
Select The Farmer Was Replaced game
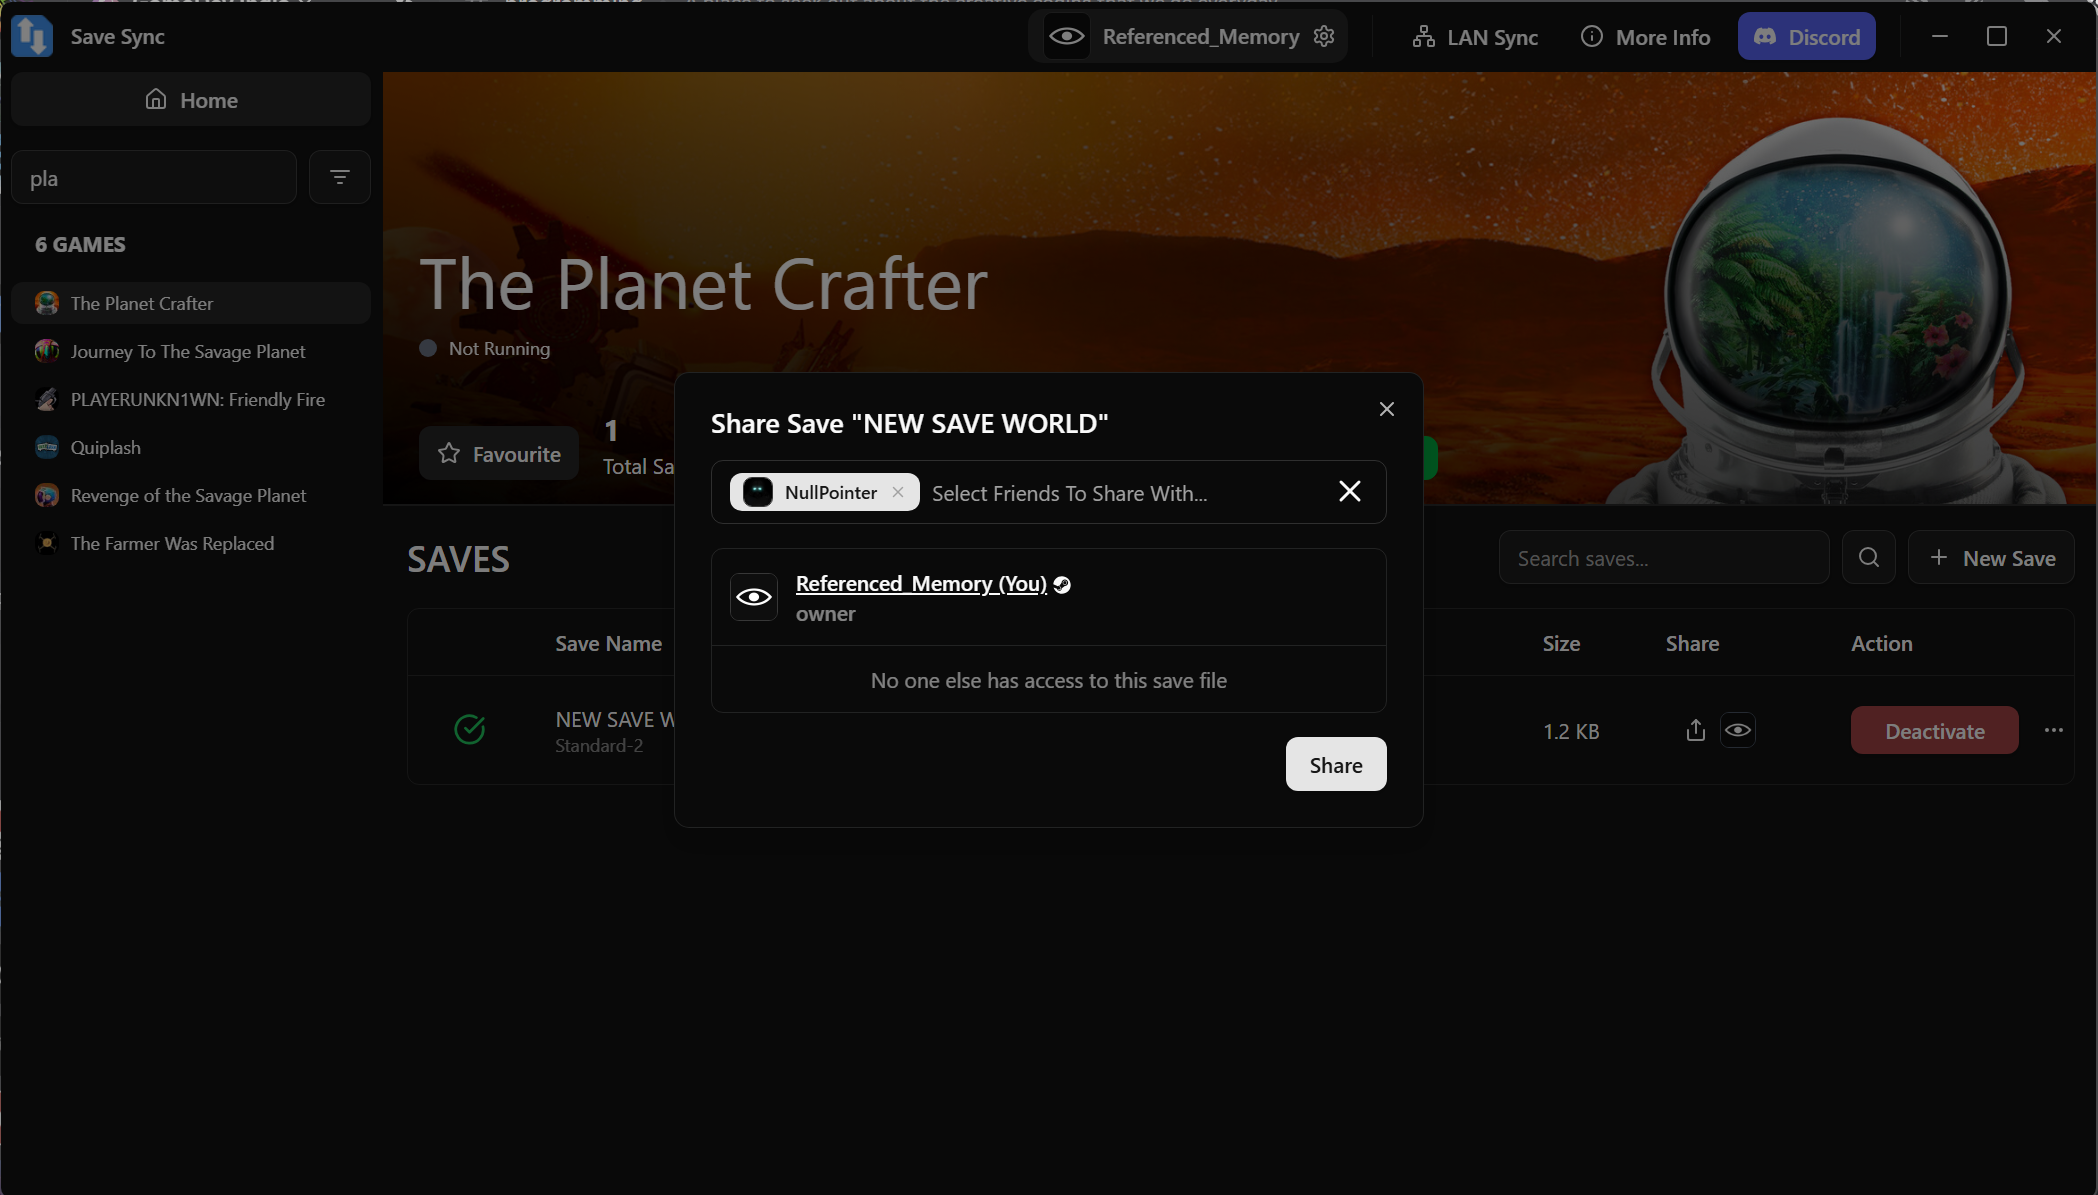pyautogui.click(x=191, y=543)
